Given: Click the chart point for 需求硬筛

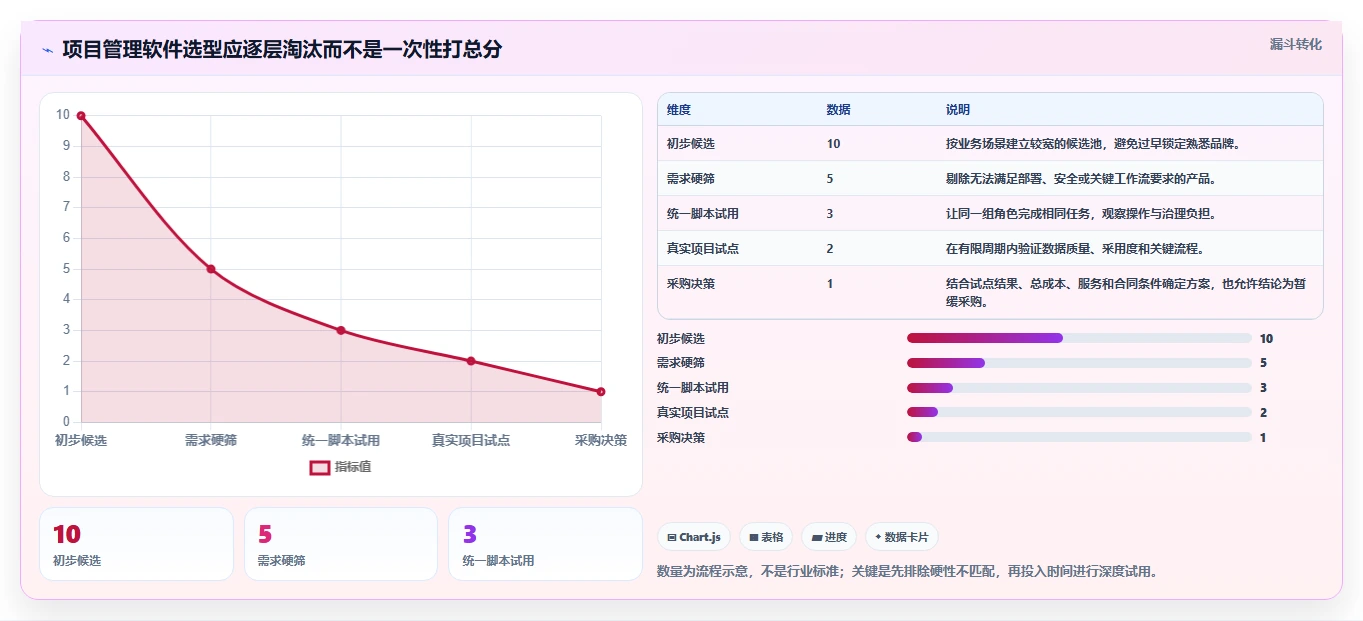Looking at the screenshot, I should tap(211, 269).
